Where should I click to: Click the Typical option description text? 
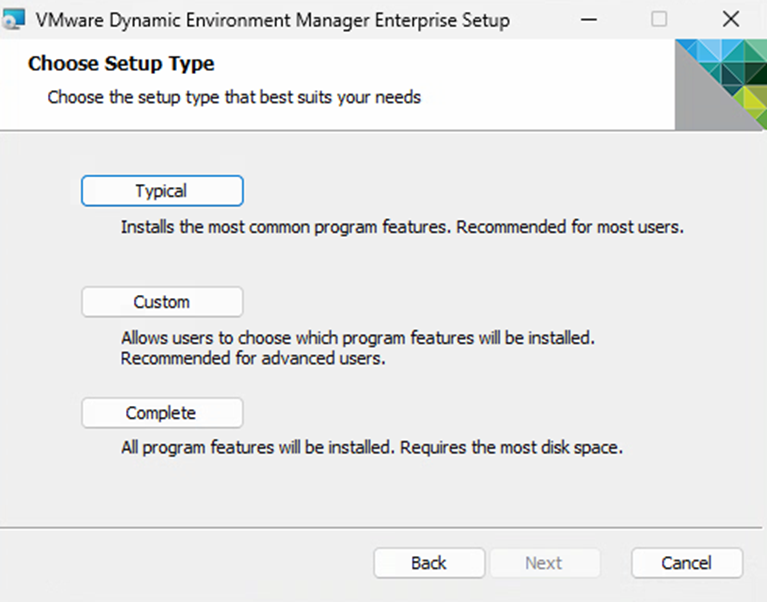[402, 227]
